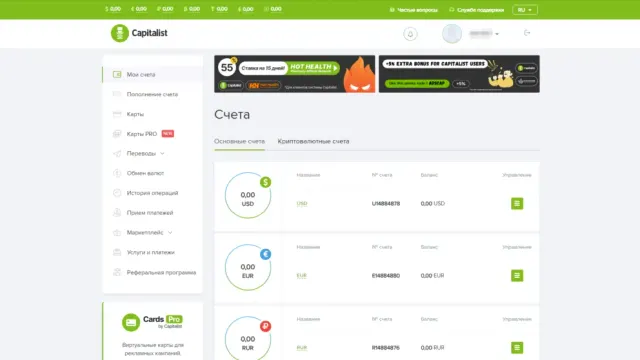Viewport: 640px width, 360px height.
Task: Click the 0,00 EUR balance value in table
Action: (x=432, y=276)
